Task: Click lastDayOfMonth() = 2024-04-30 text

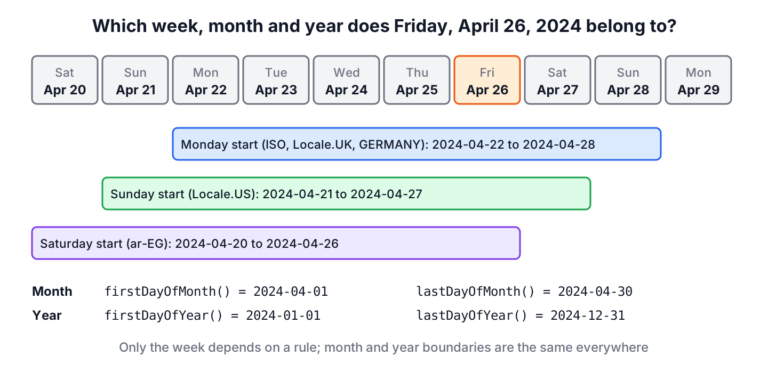Action: (525, 292)
